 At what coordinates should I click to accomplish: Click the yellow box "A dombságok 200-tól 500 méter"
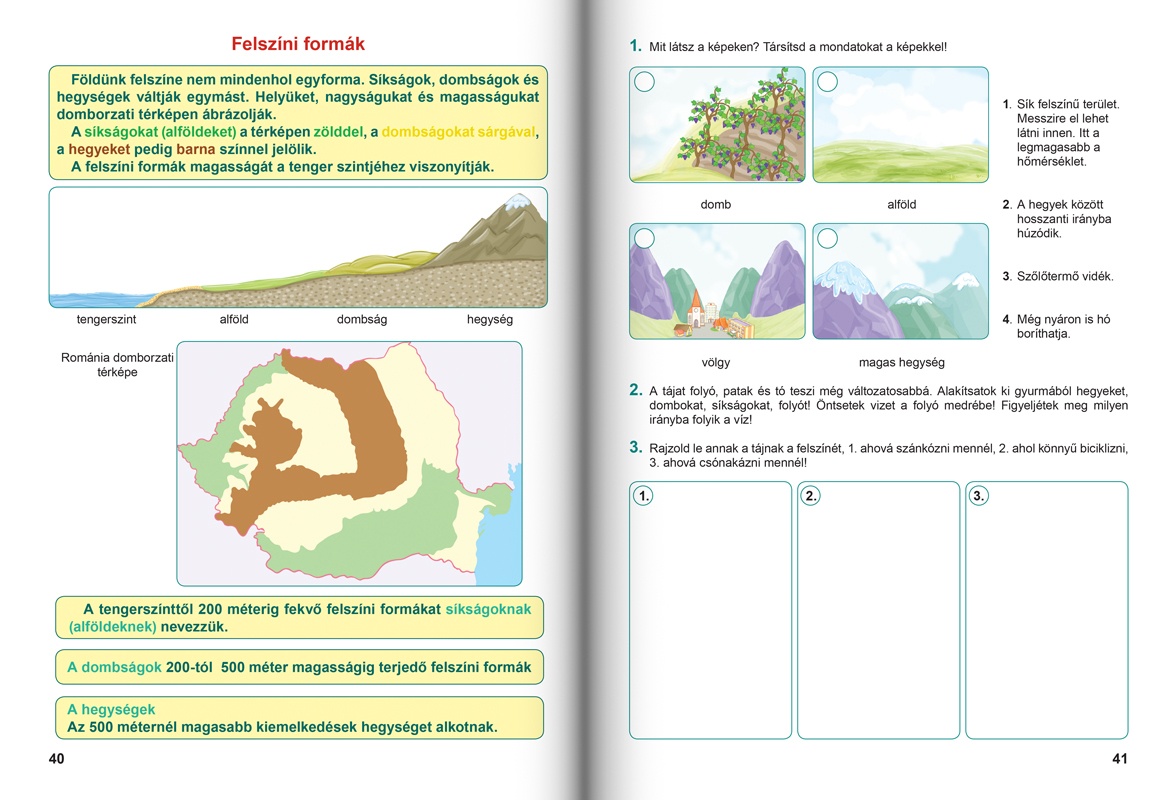[x=299, y=667]
